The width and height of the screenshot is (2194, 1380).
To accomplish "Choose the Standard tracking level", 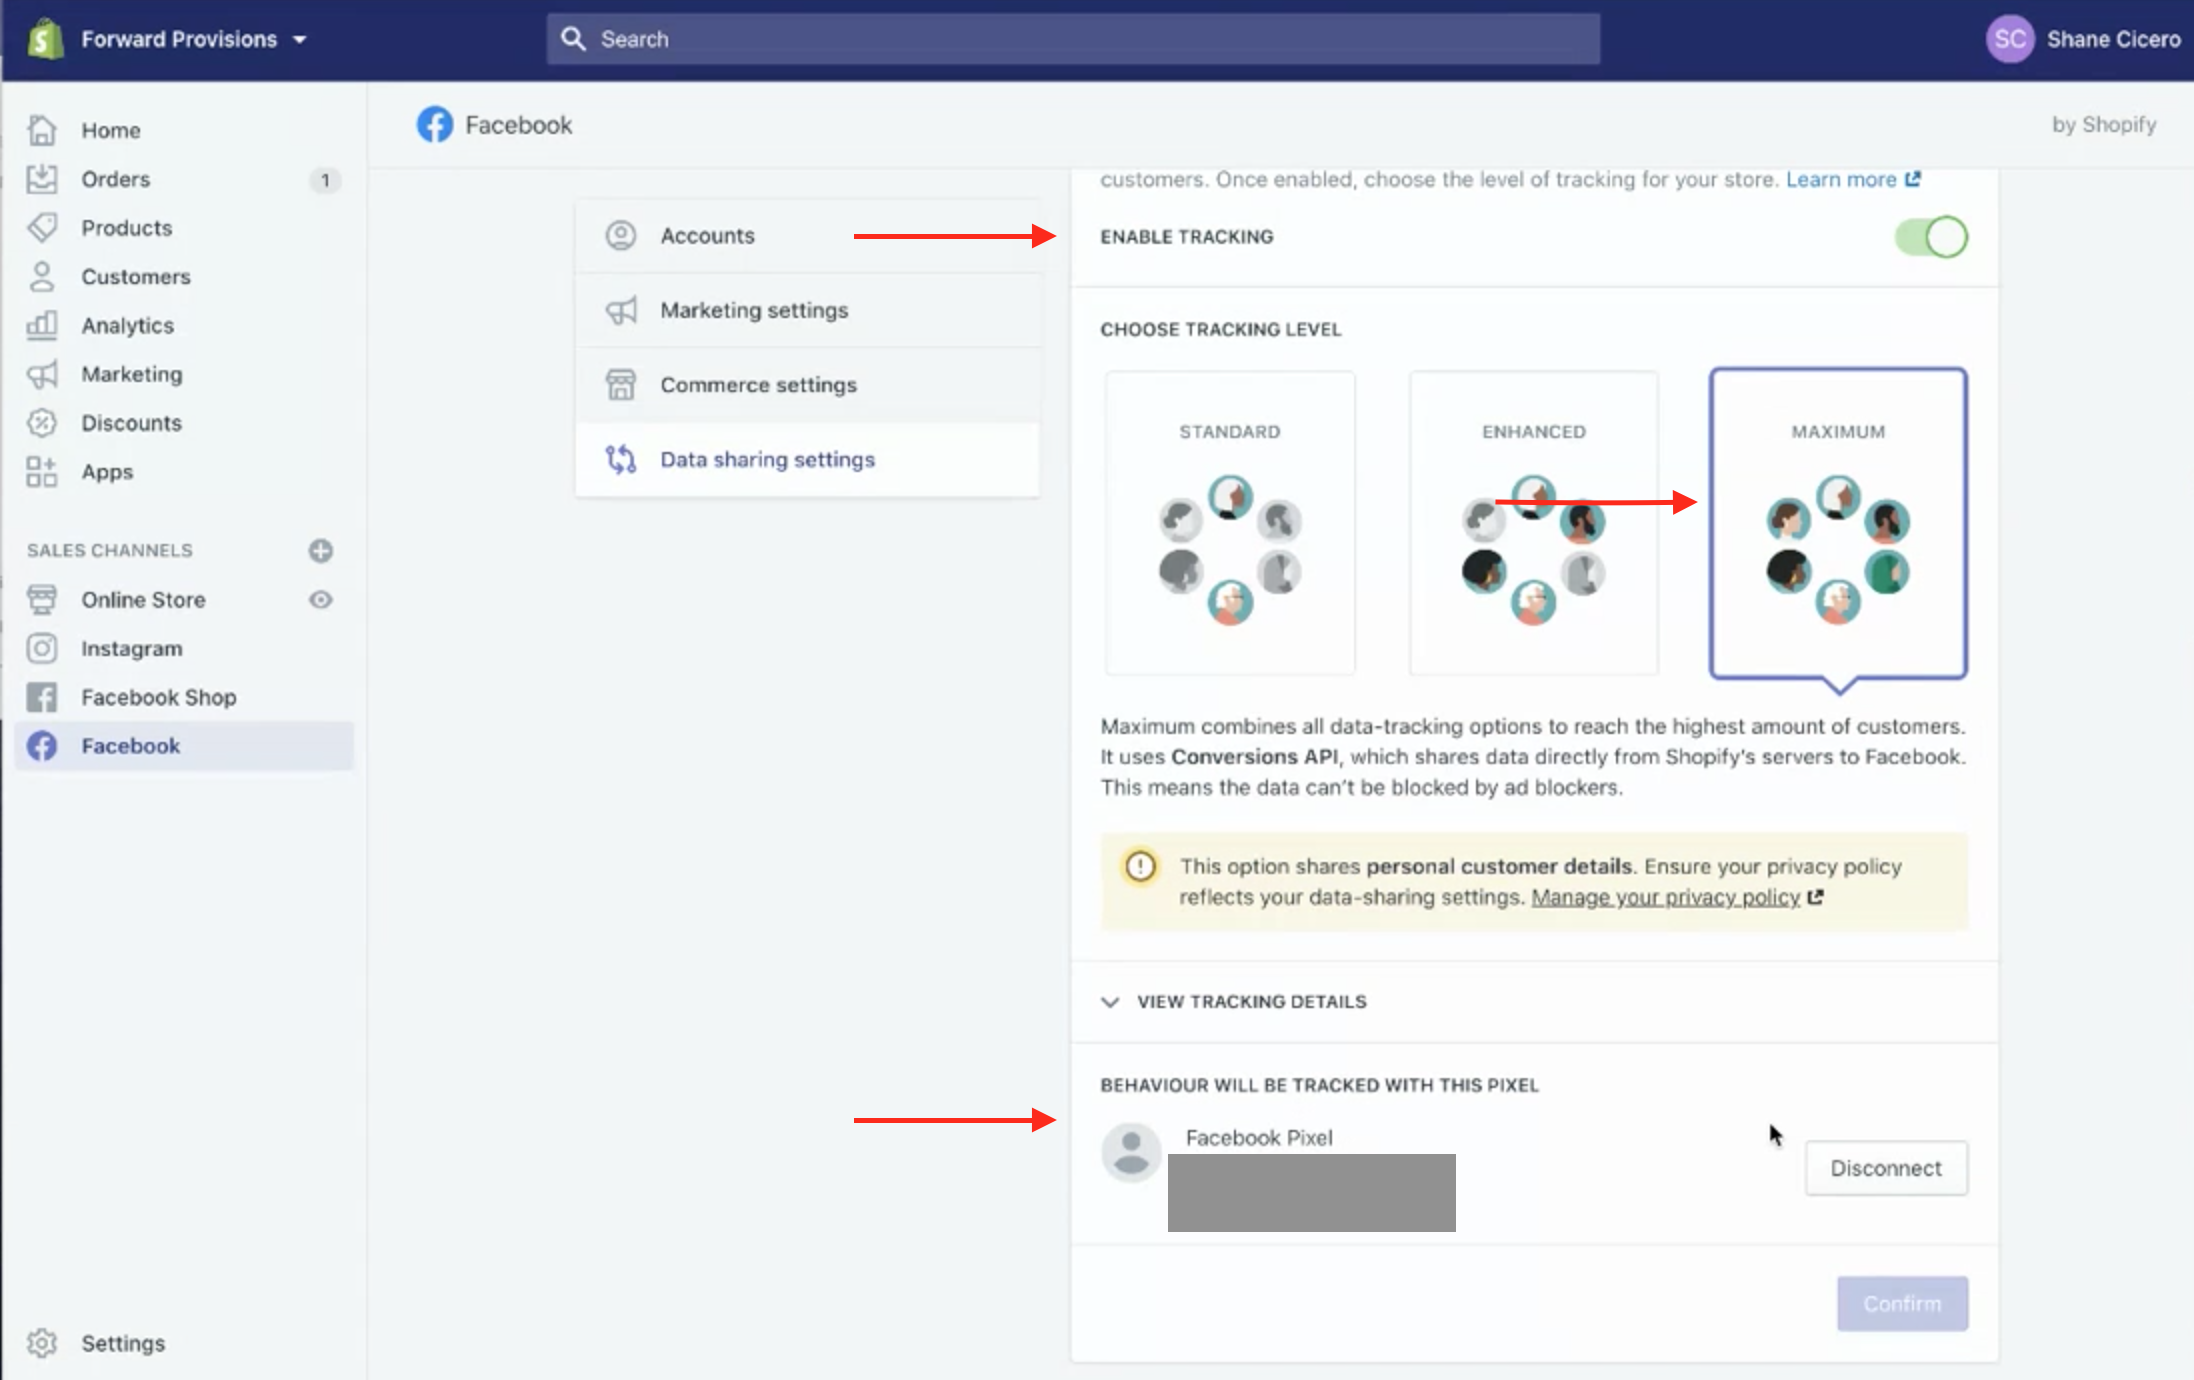I will point(1230,523).
